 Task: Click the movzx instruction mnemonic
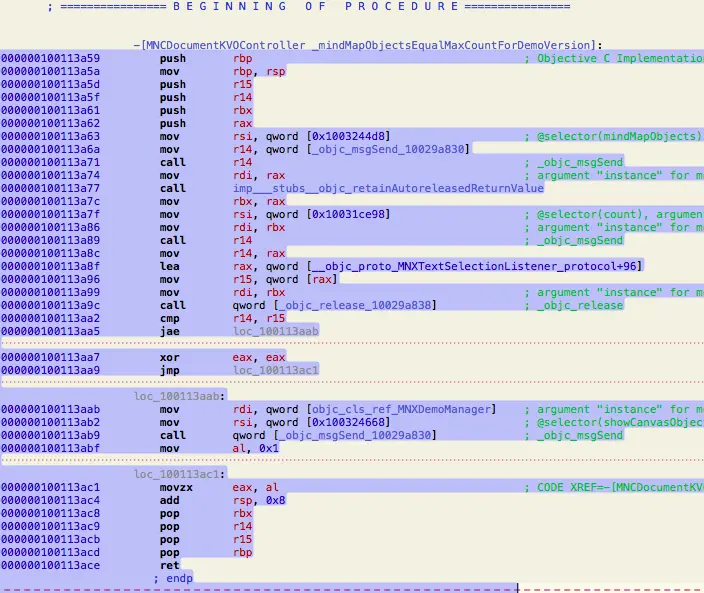(176, 488)
